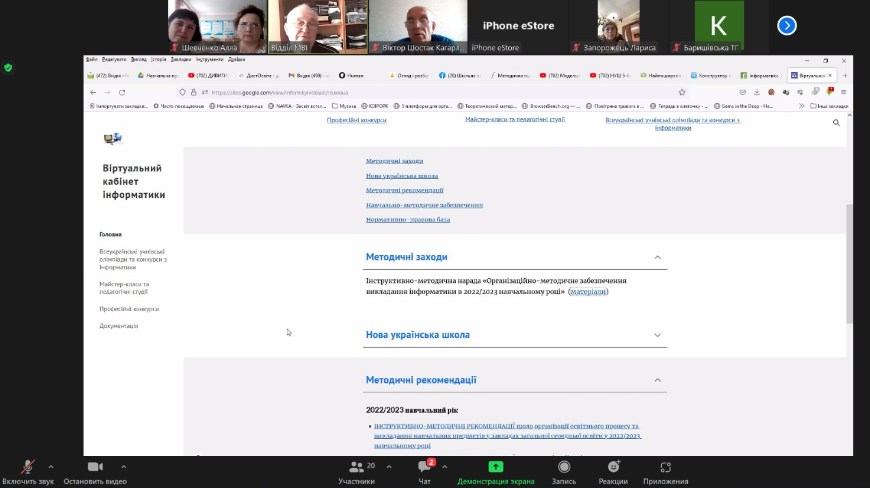Open Документація sidebar item
The height and width of the screenshot is (488, 870).
click(119, 326)
